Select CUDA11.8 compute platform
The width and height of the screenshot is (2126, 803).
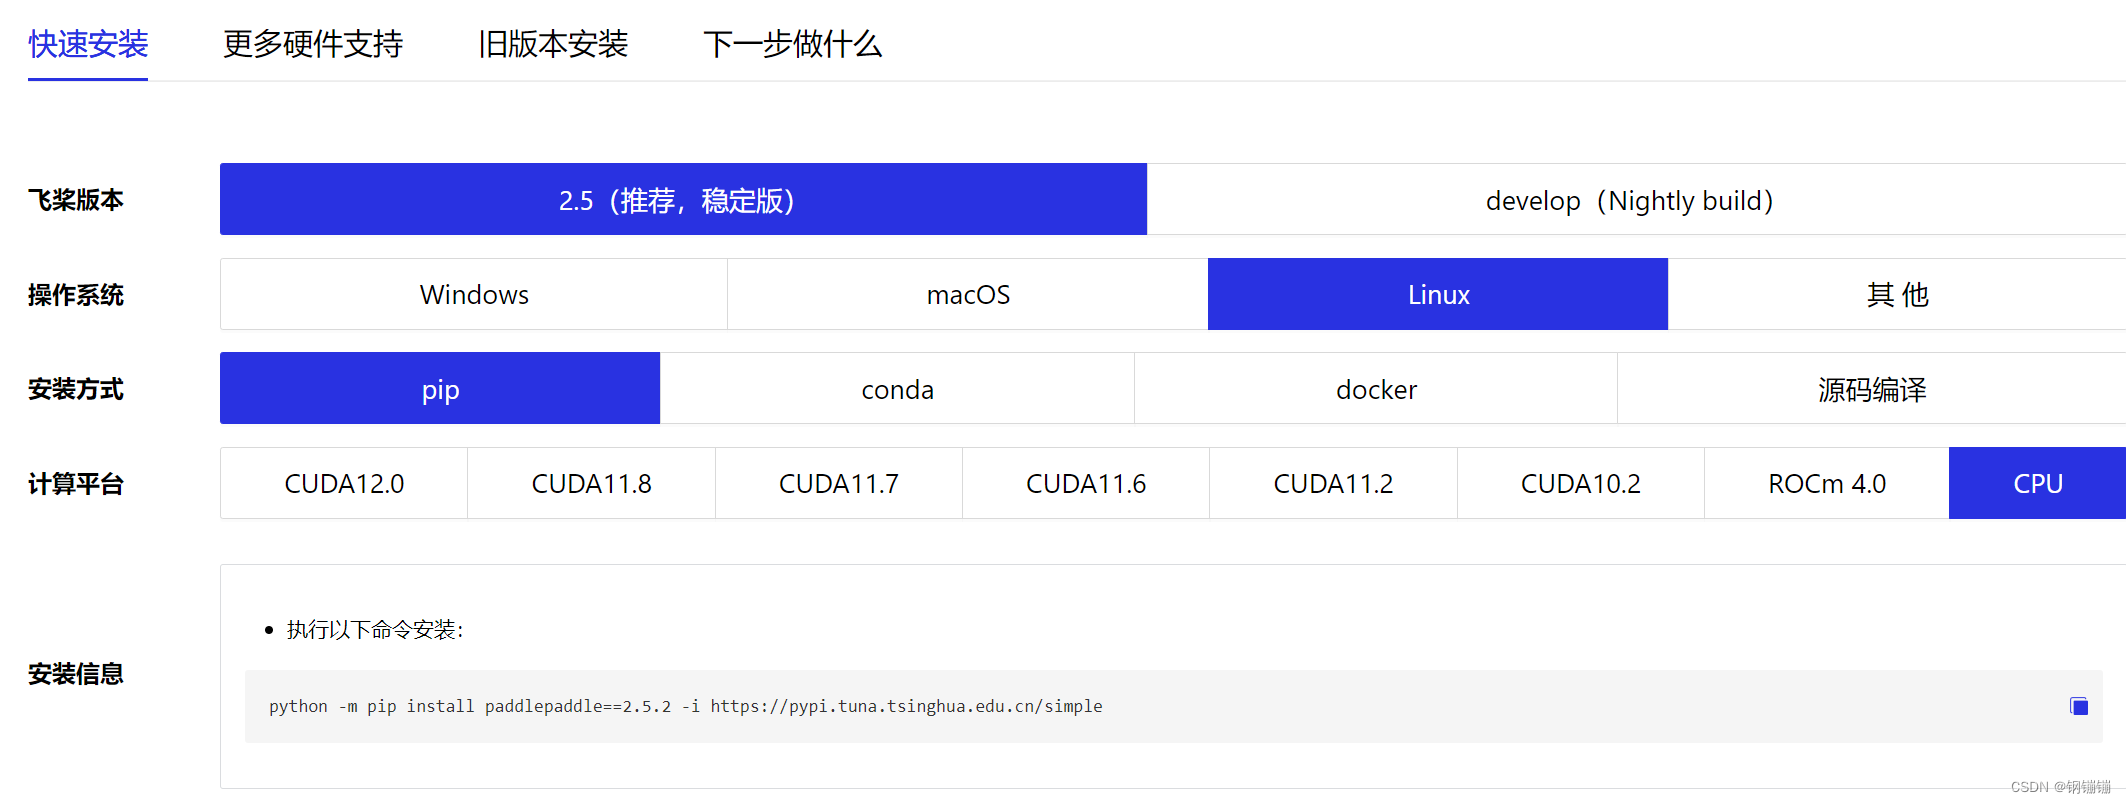point(591,483)
